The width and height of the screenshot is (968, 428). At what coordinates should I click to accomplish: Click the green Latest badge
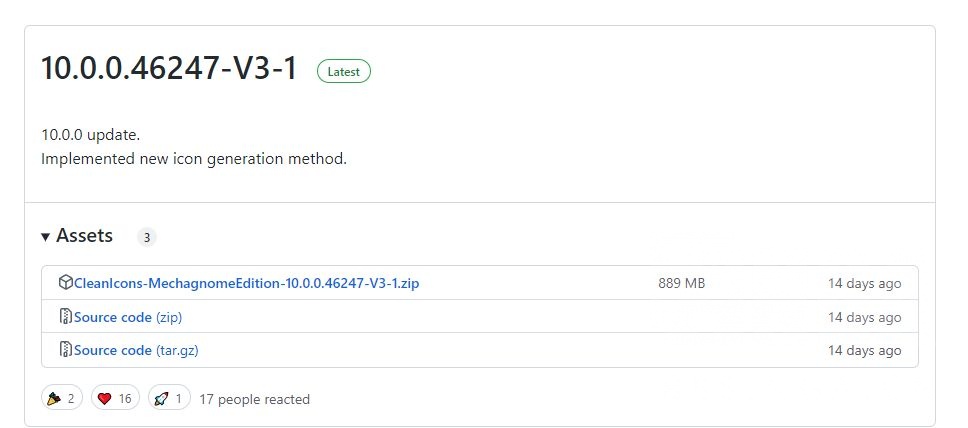point(343,72)
